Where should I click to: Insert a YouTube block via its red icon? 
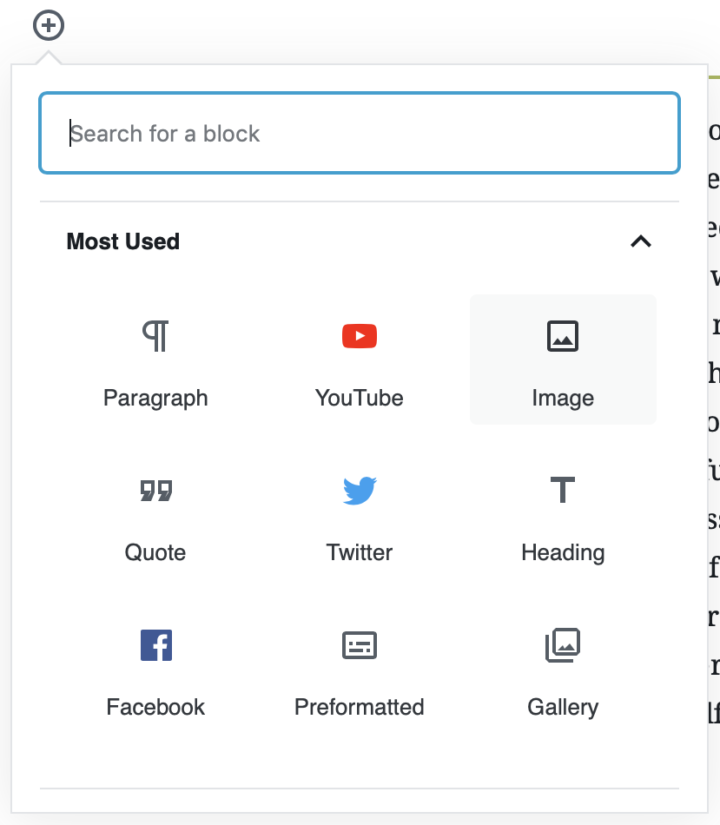pyautogui.click(x=359, y=337)
